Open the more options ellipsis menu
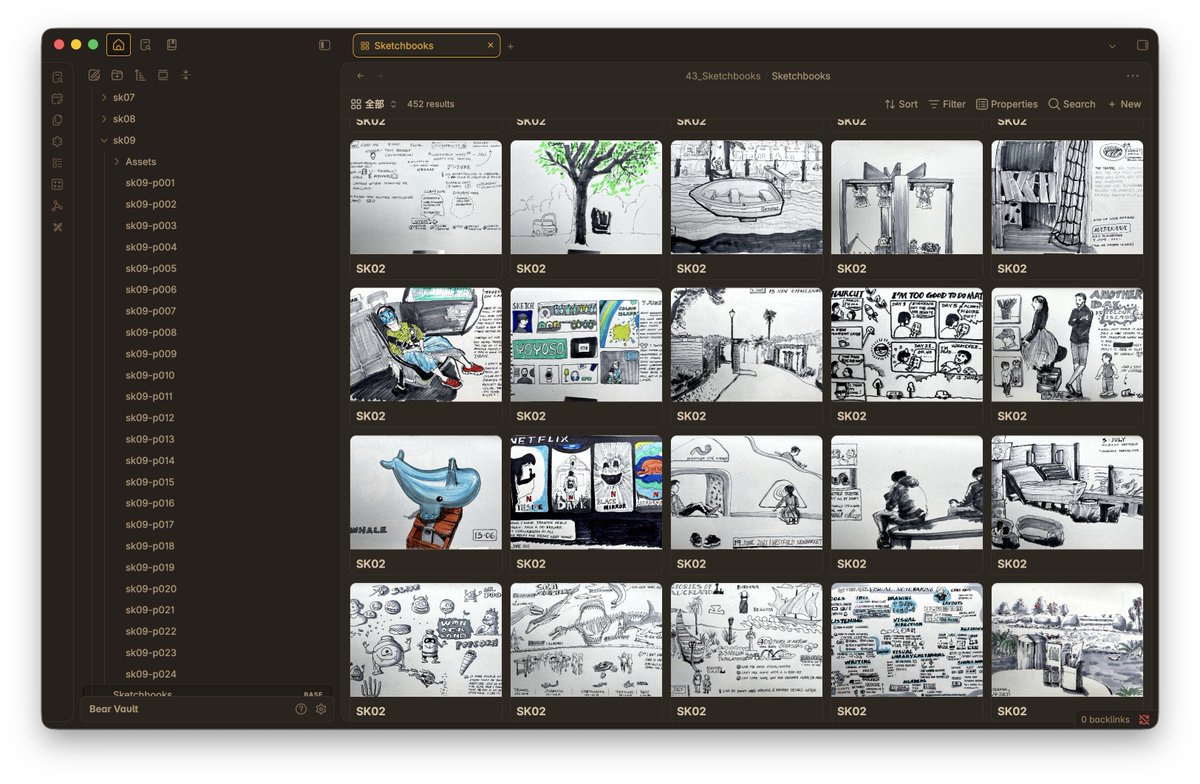Image resolution: width=1200 pixels, height=784 pixels. [x=1132, y=76]
